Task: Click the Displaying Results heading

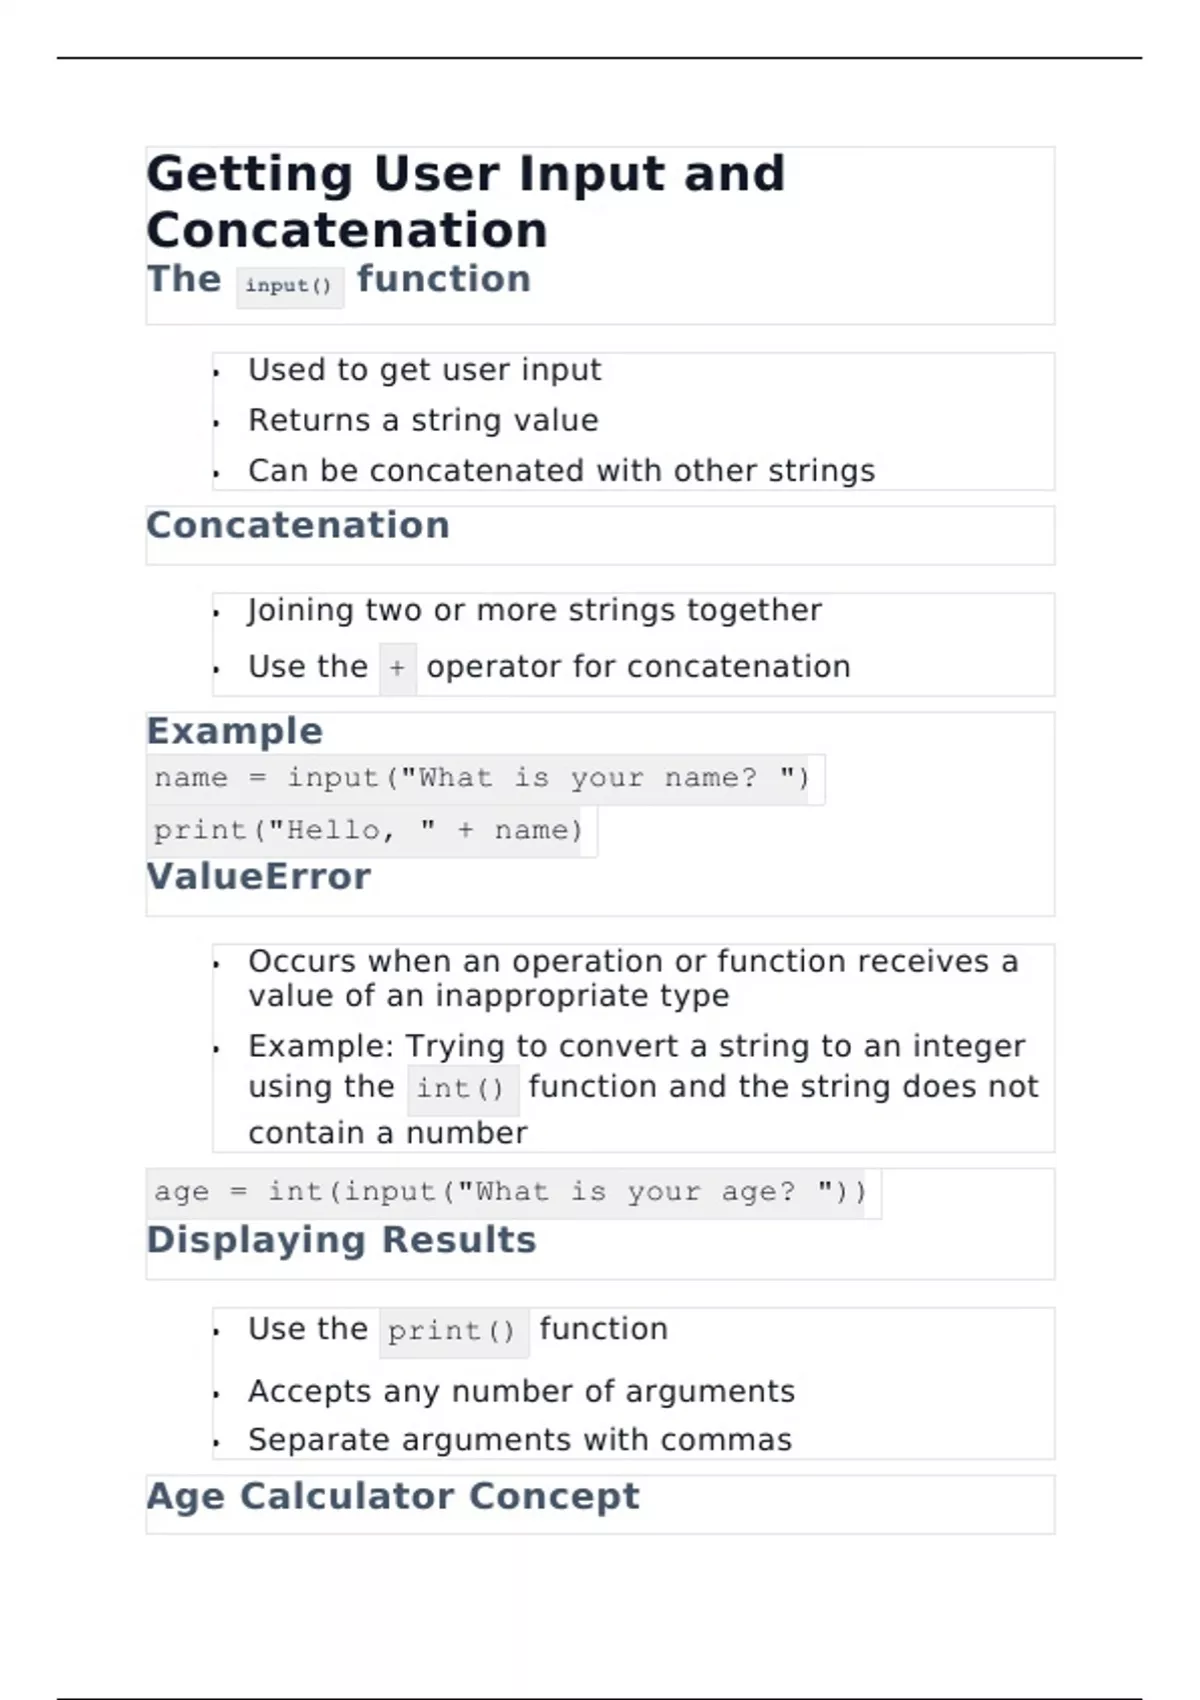Action: [x=342, y=1240]
